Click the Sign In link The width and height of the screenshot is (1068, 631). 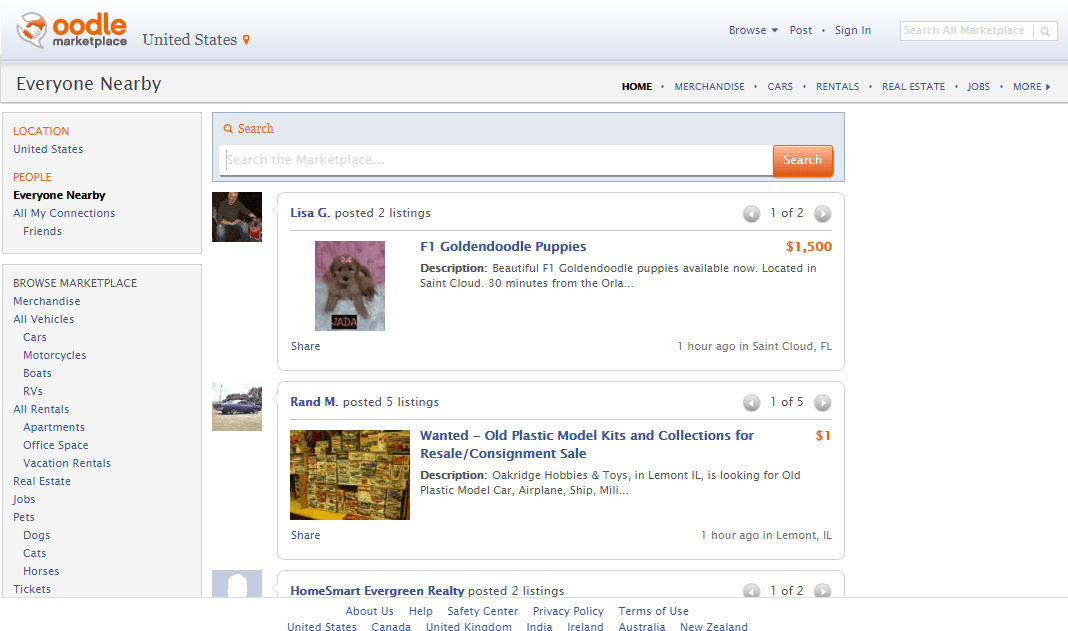click(x=853, y=30)
